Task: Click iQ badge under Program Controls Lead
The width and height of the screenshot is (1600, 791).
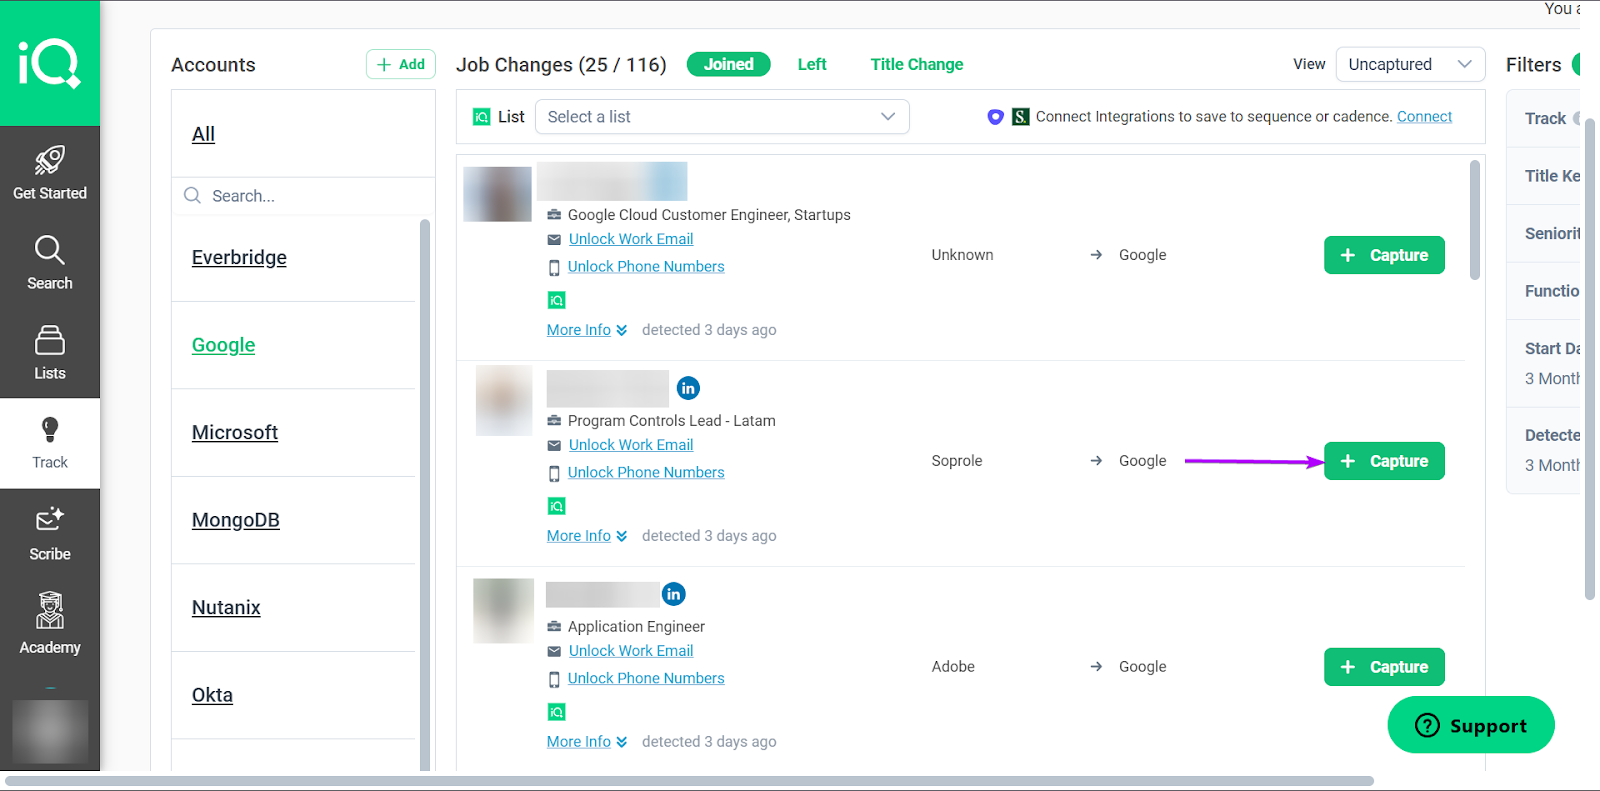Action: (x=557, y=506)
